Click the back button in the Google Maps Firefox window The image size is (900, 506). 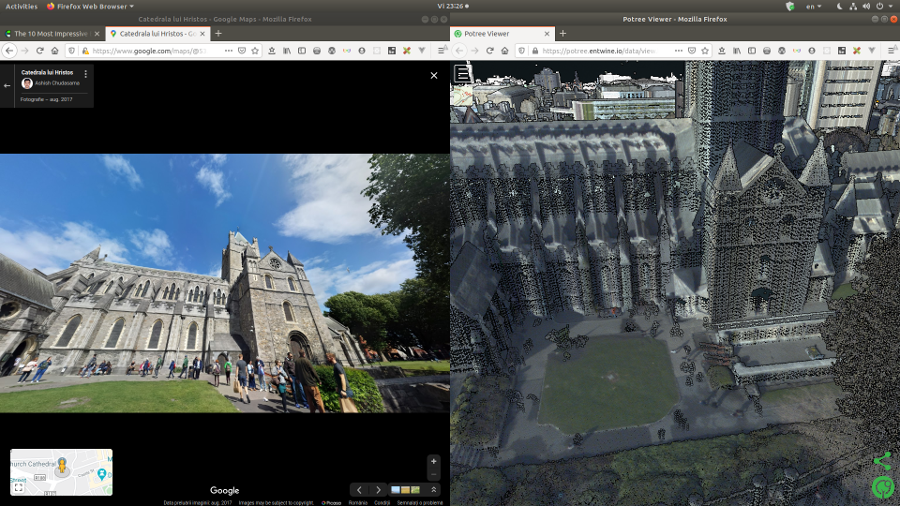(9, 50)
